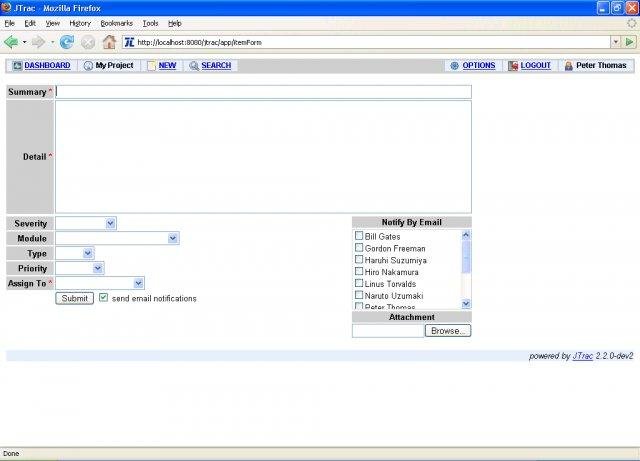Go back with the green Back arrow
The height and width of the screenshot is (461, 640).
click(11, 42)
